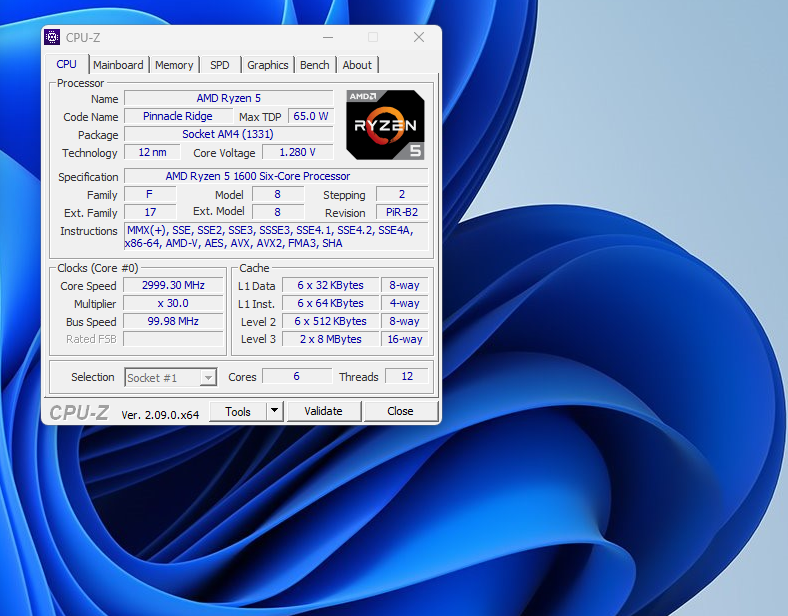Image resolution: width=788 pixels, height=616 pixels.
Task: Open the SPD tab
Action: tap(220, 65)
